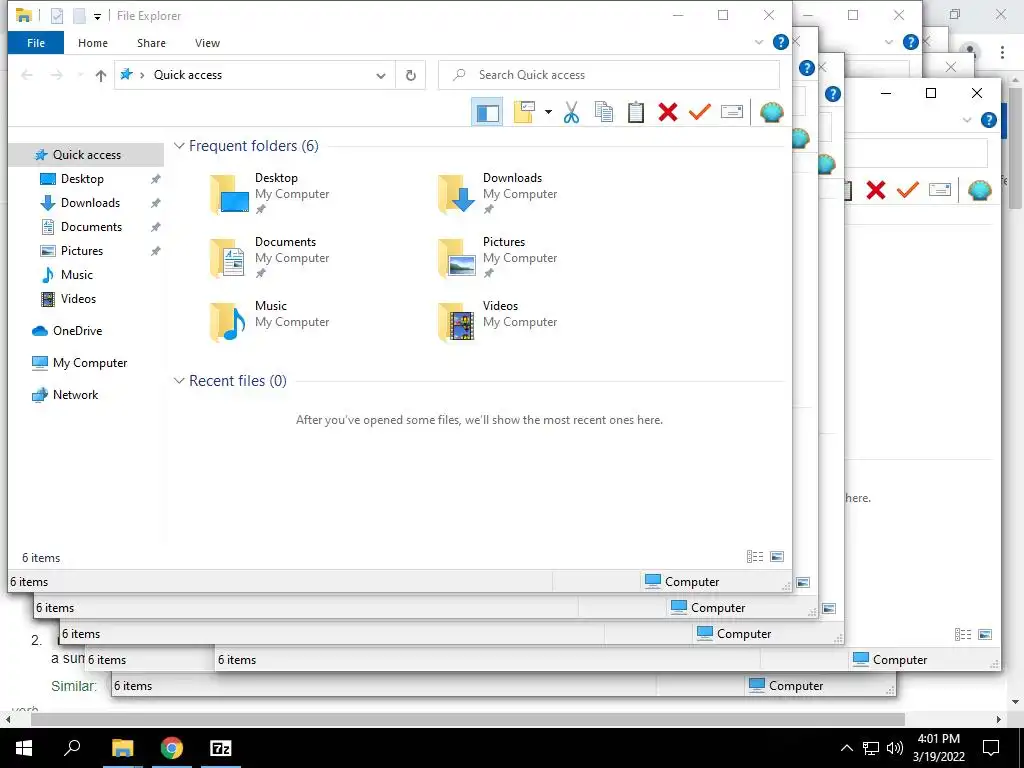Show hidden system tray icons
This screenshot has width=1024, height=768.
[846, 748]
